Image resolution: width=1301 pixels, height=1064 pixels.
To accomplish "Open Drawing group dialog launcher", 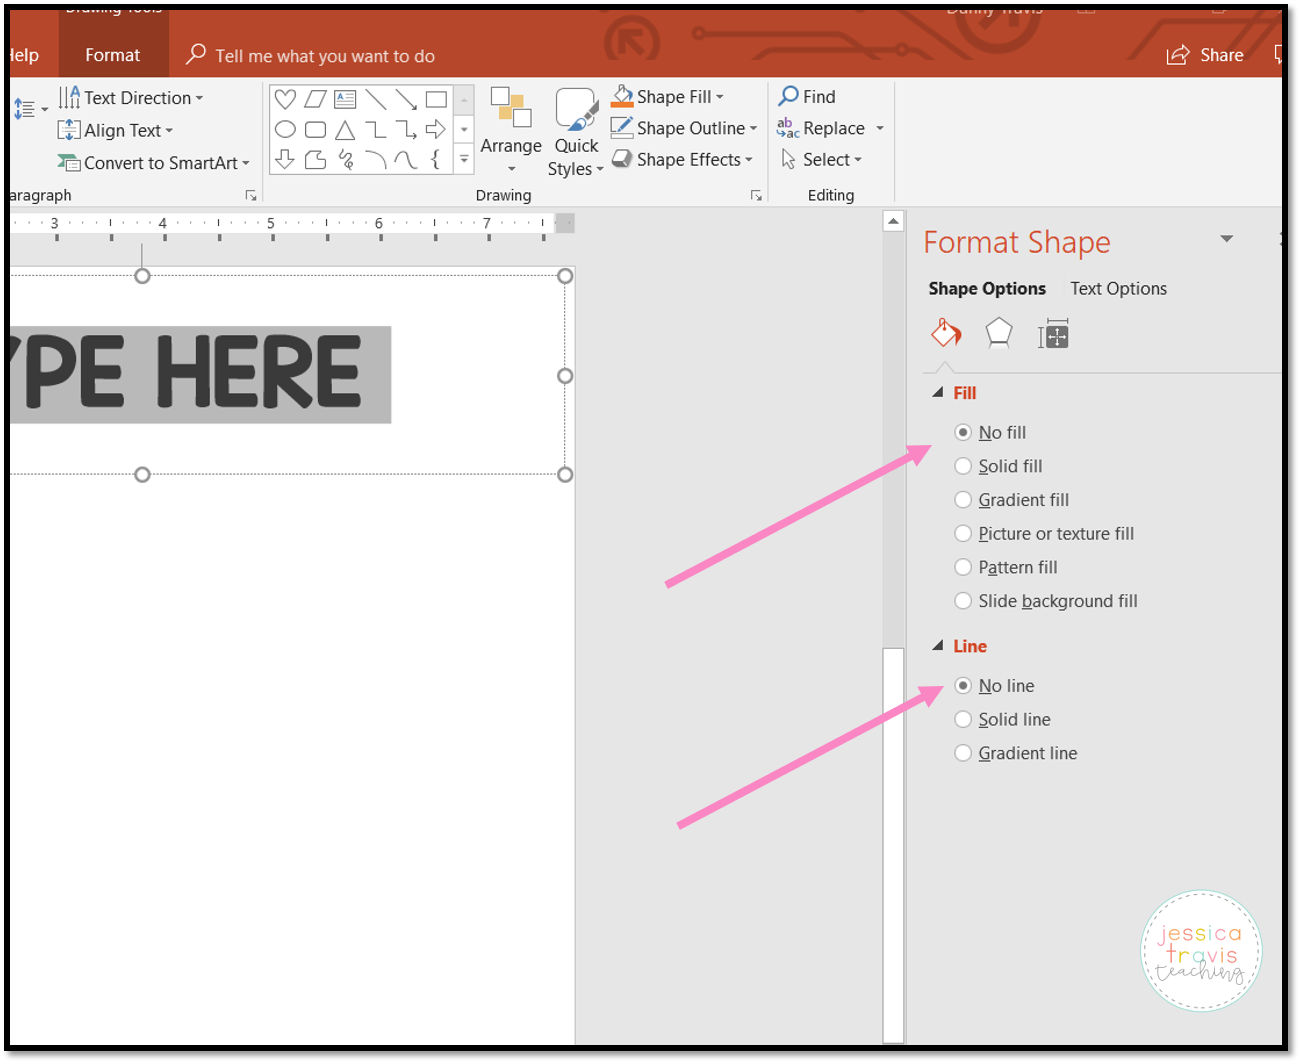I will (756, 196).
